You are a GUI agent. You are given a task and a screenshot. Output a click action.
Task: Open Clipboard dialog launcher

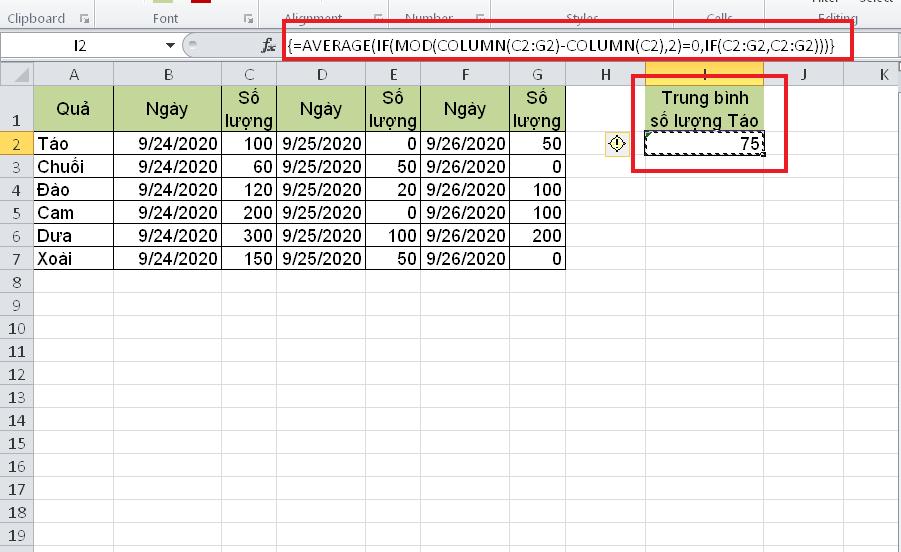pos(85,19)
